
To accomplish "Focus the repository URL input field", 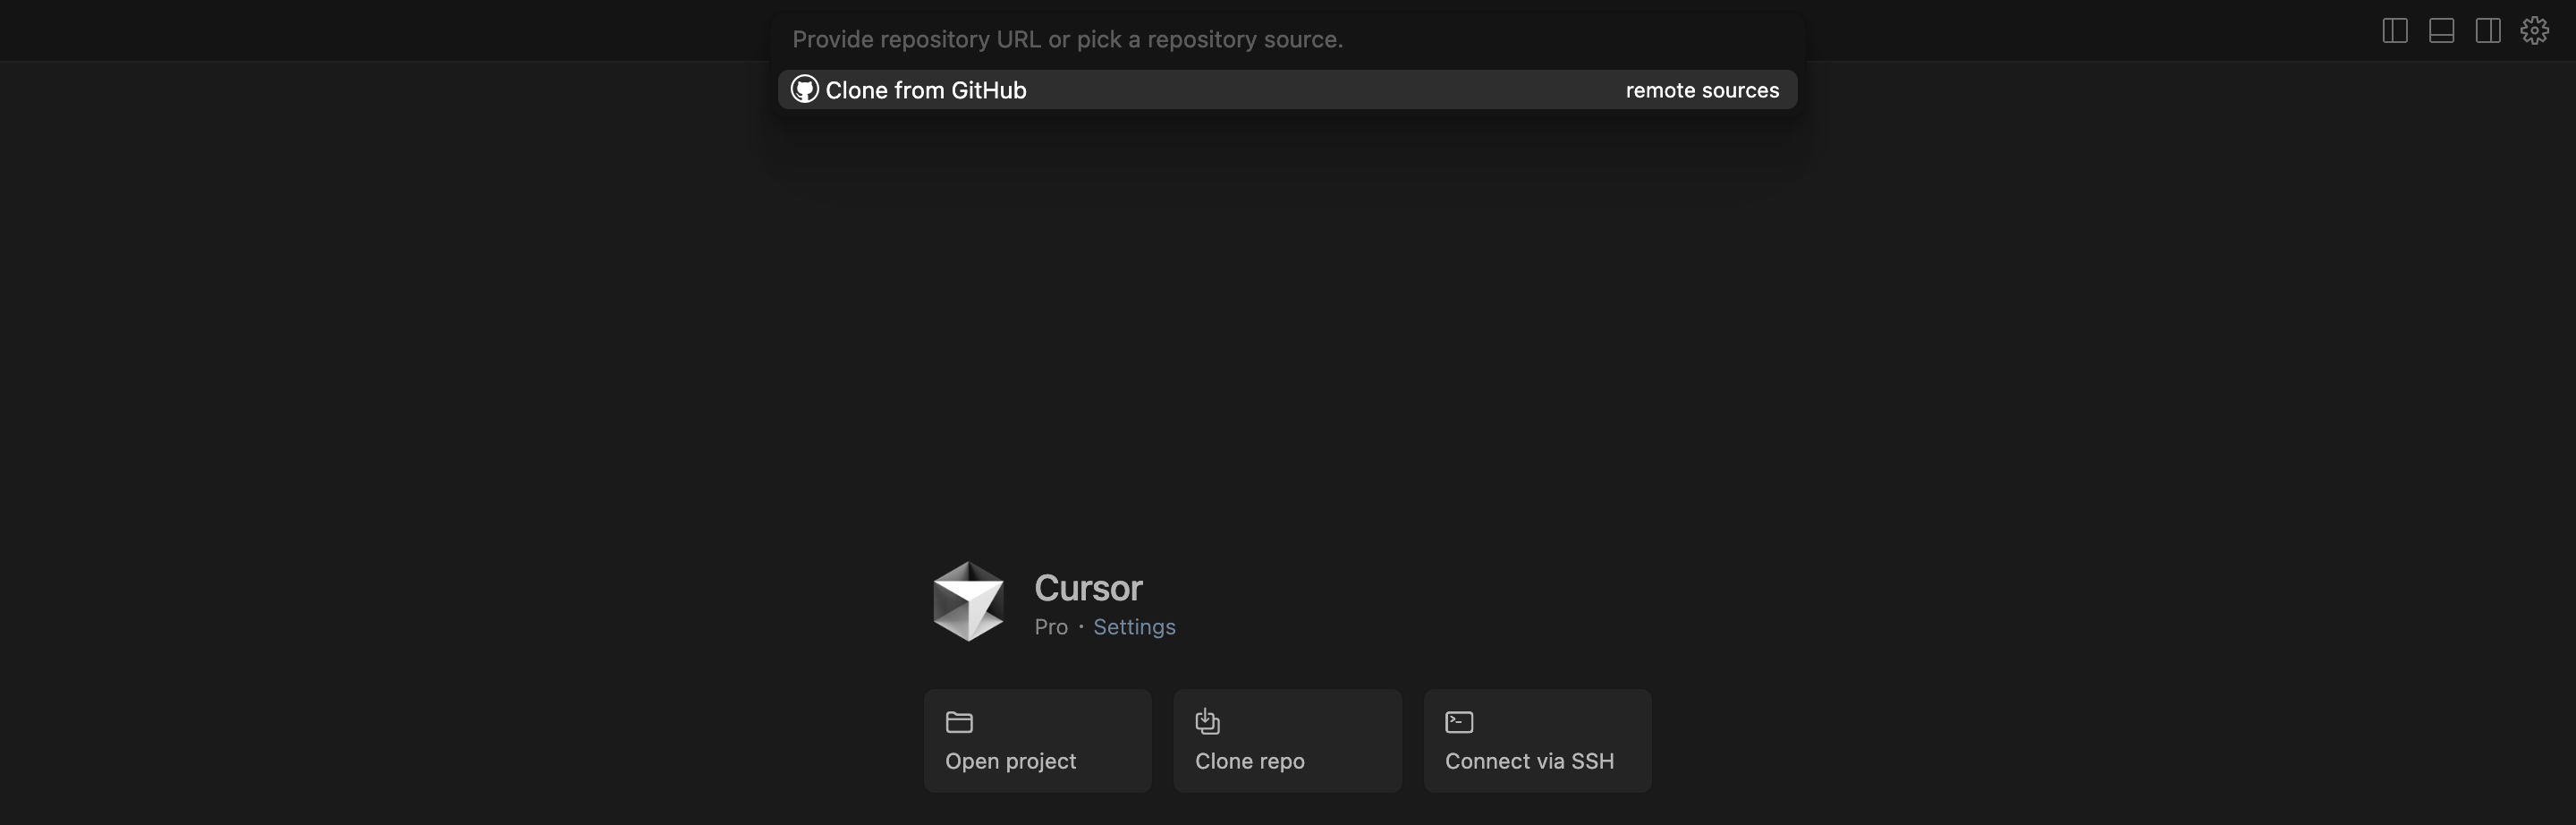I will (1286, 40).
